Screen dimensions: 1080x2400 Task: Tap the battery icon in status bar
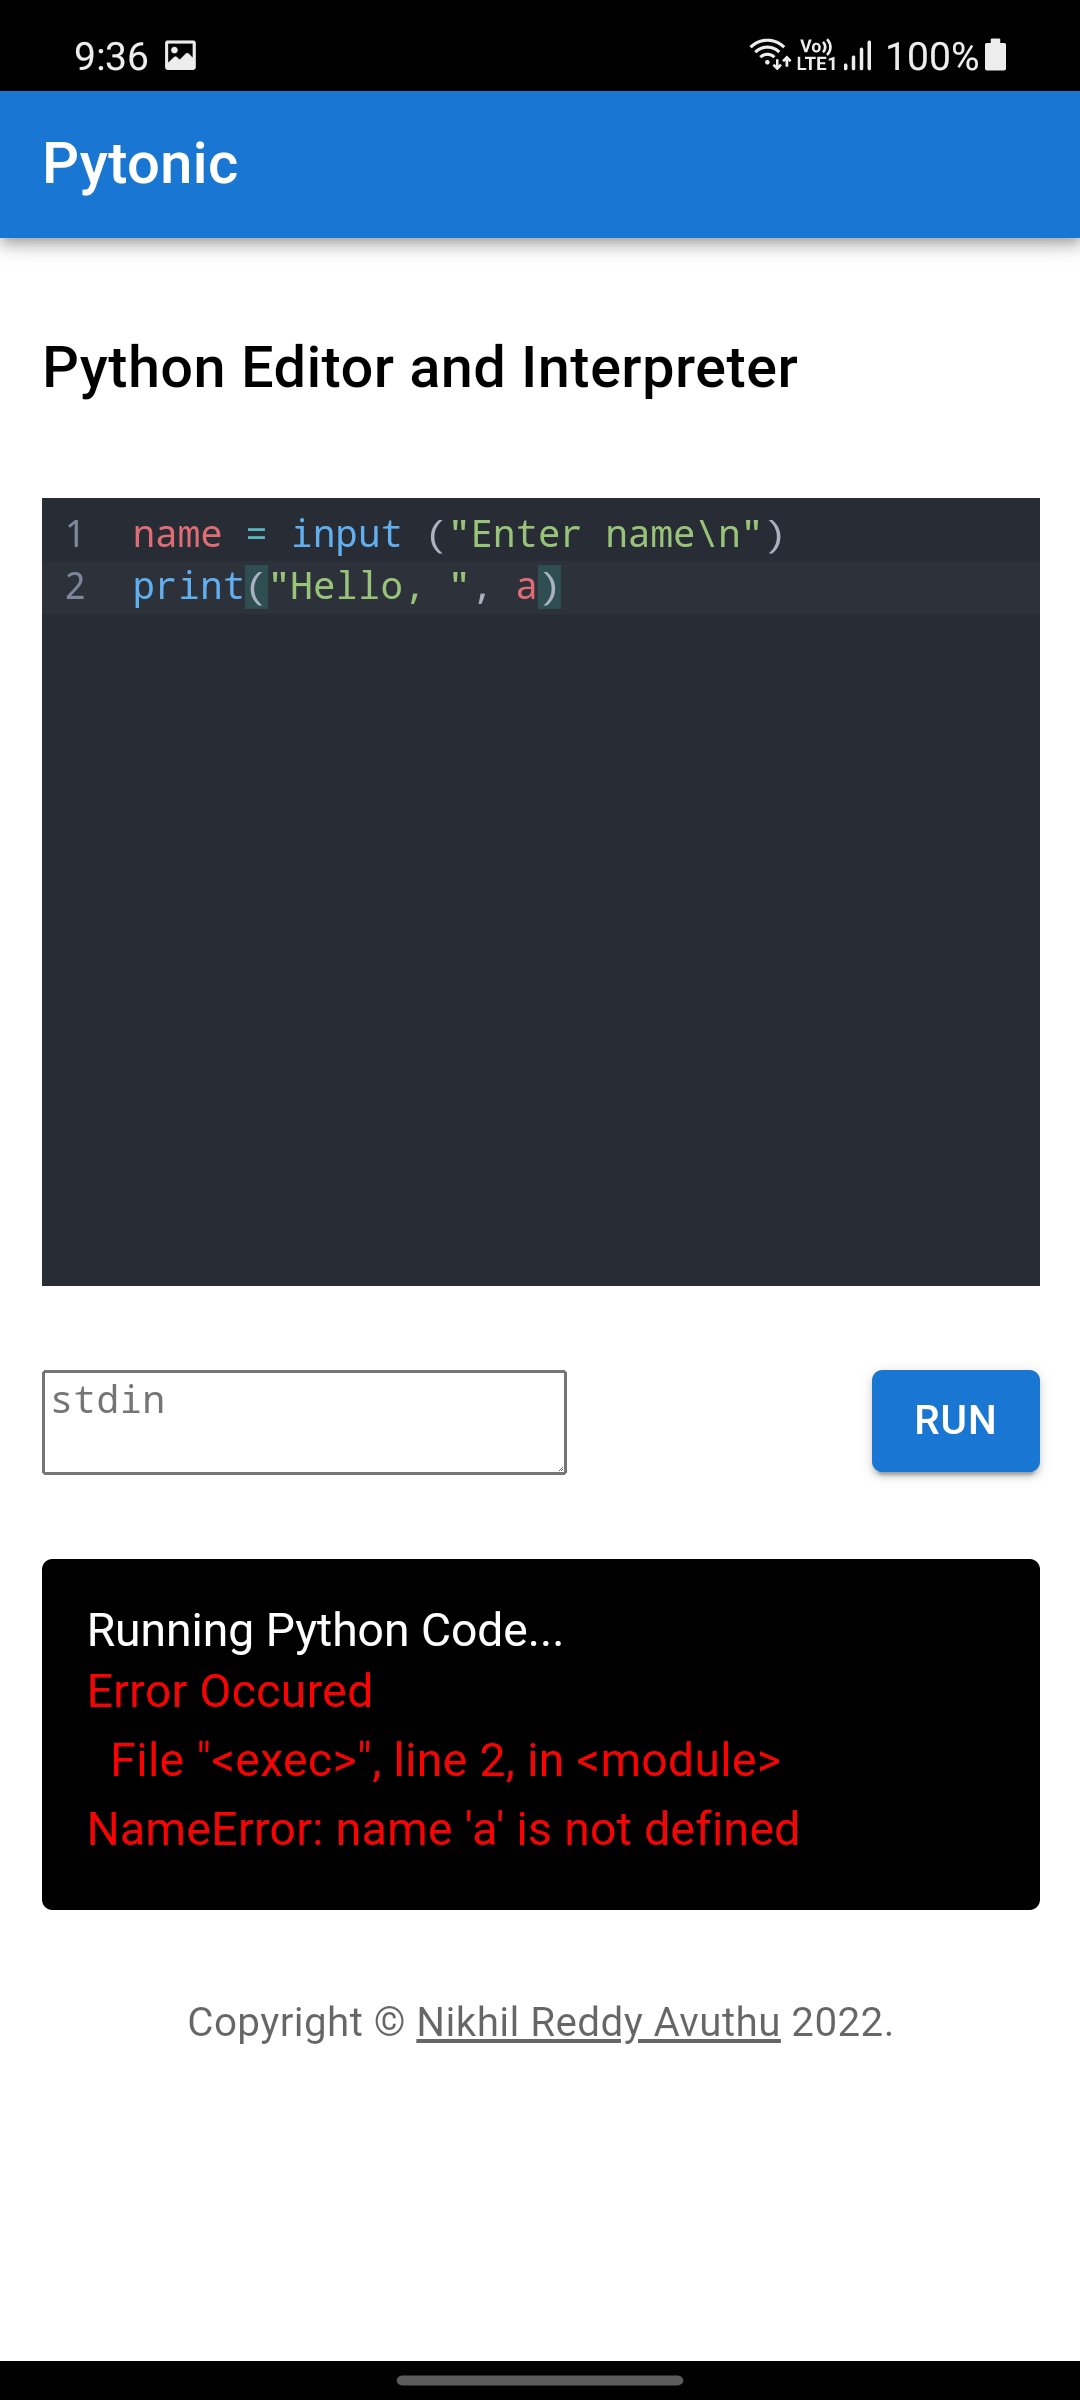pyautogui.click(x=996, y=55)
